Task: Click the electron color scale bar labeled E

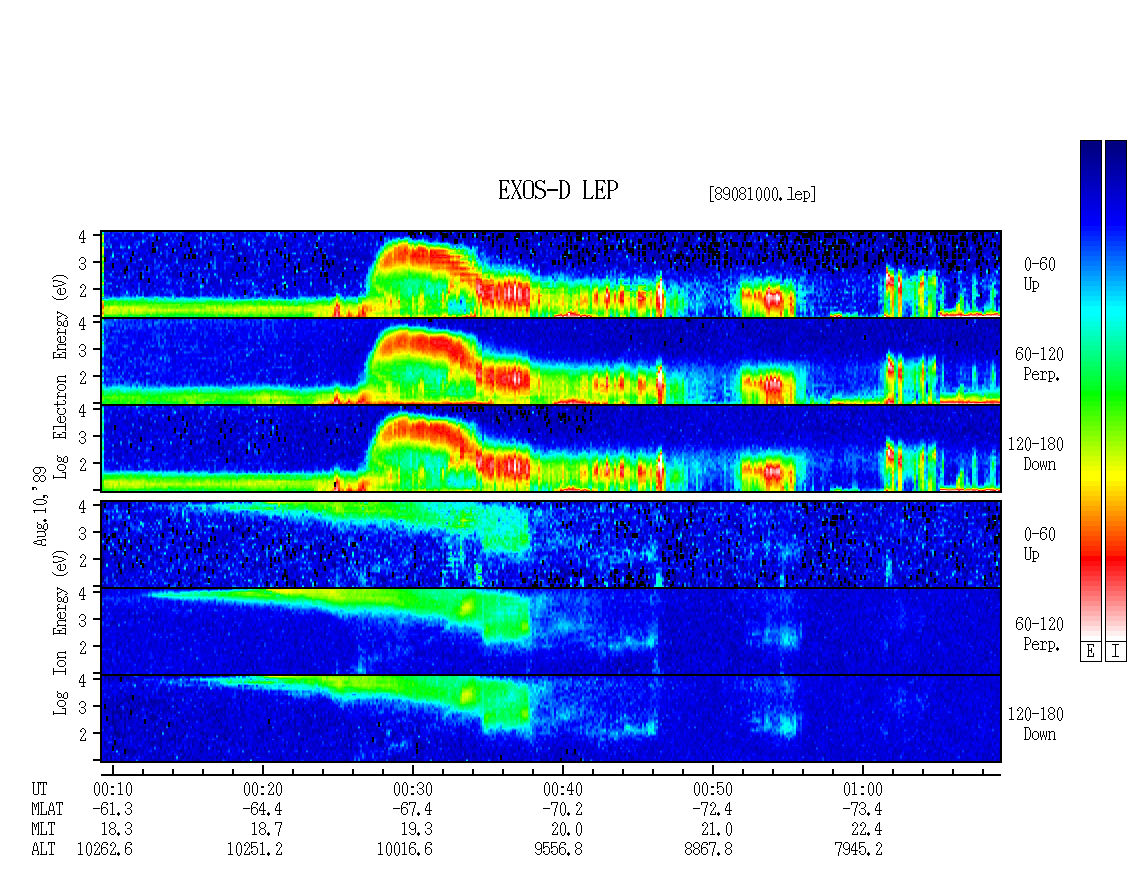Action: 1090,390
